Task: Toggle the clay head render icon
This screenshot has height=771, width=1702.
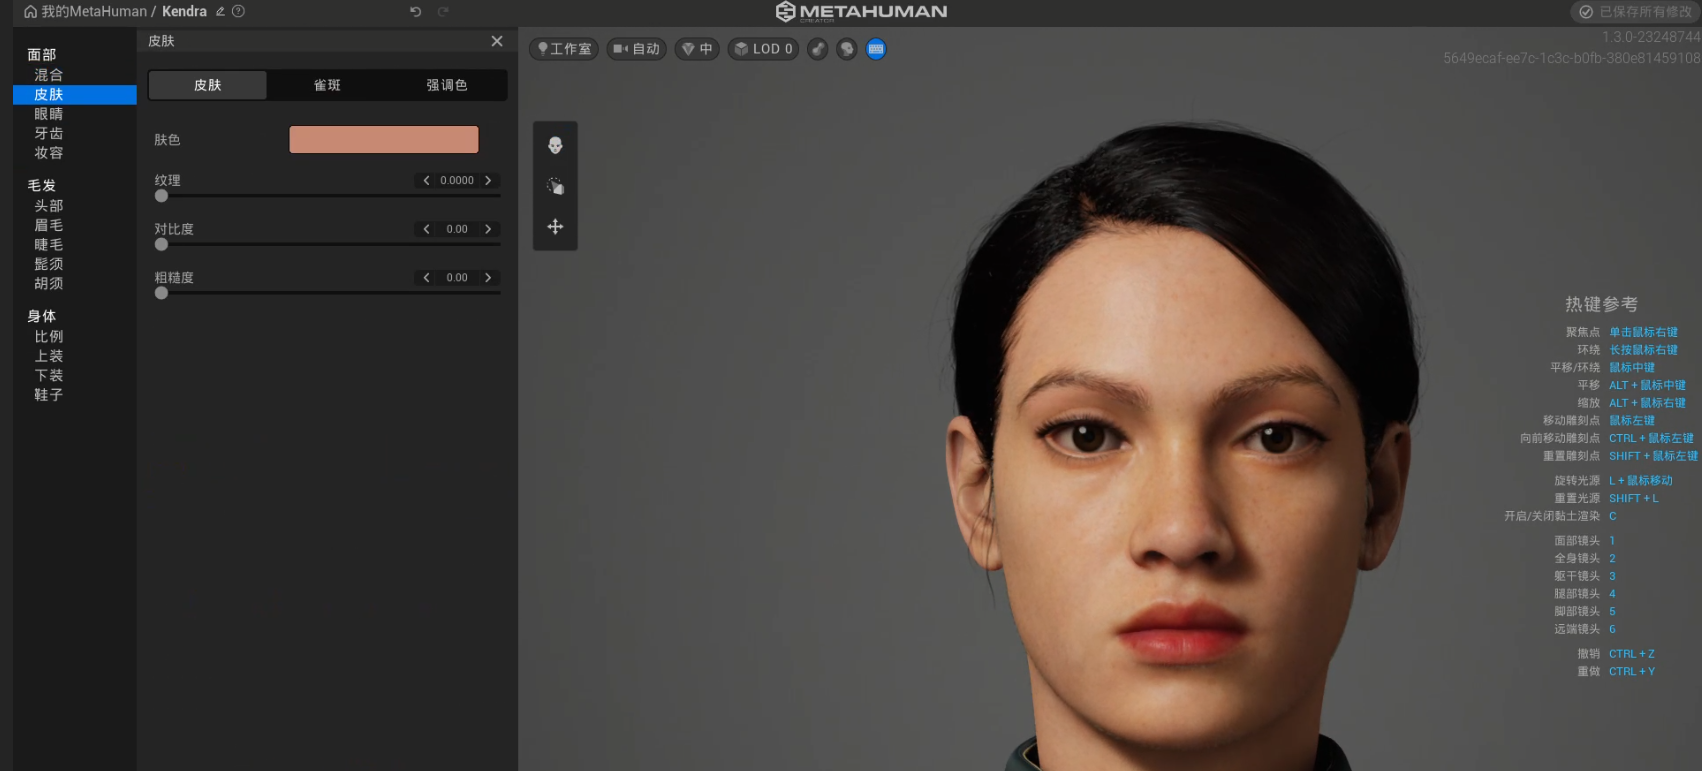Action: [847, 49]
